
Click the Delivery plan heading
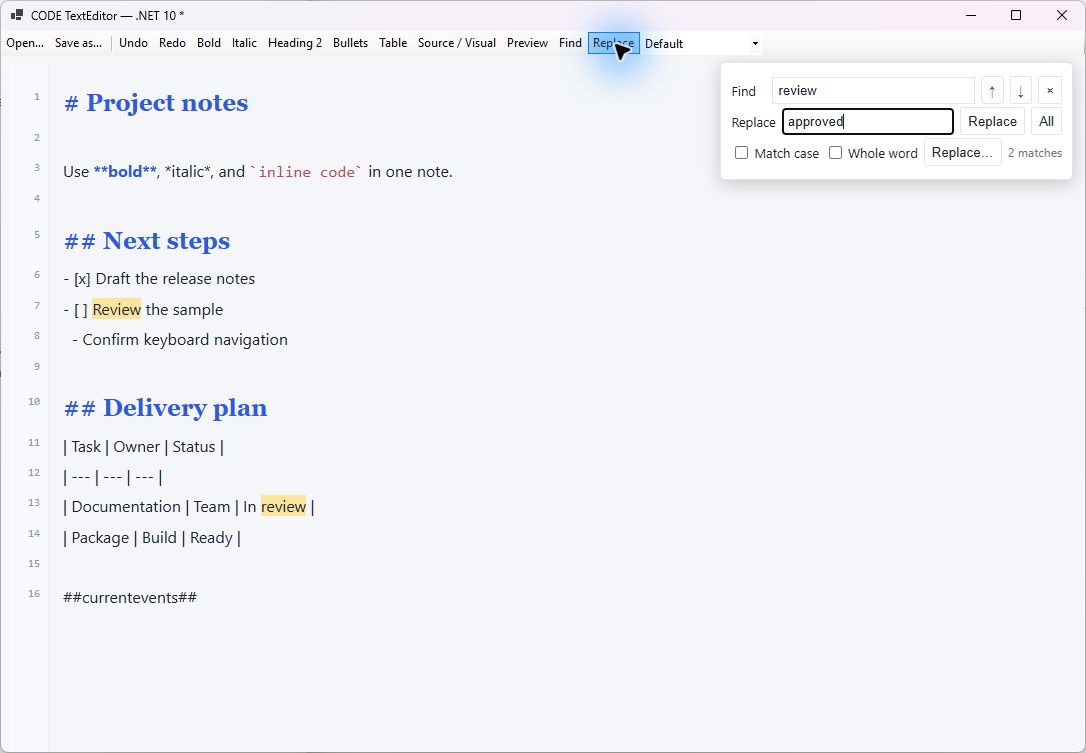point(166,408)
